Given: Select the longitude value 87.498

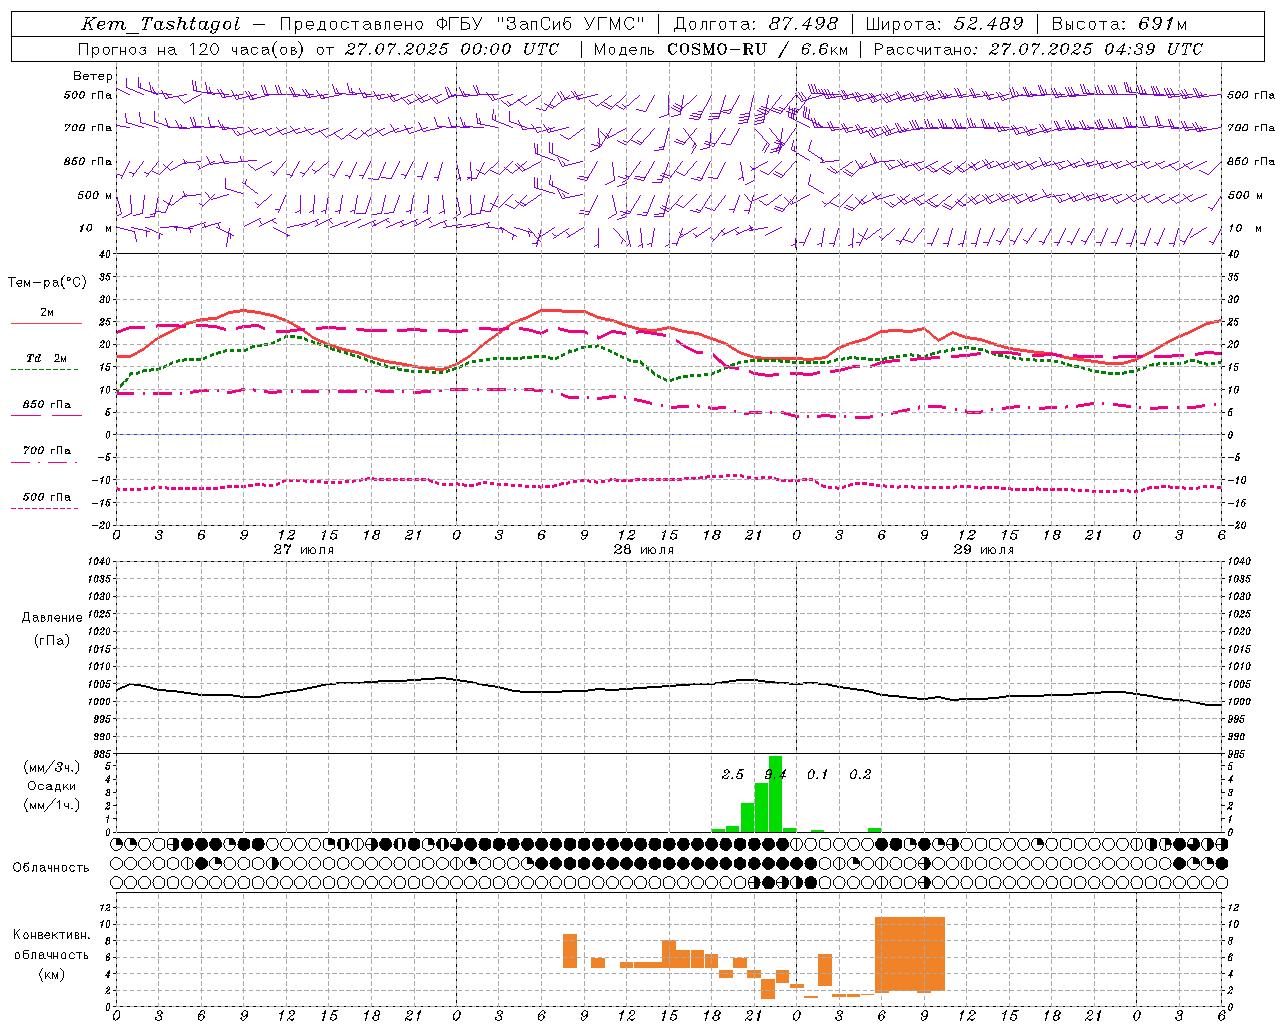Looking at the screenshot, I should pos(803,24).
